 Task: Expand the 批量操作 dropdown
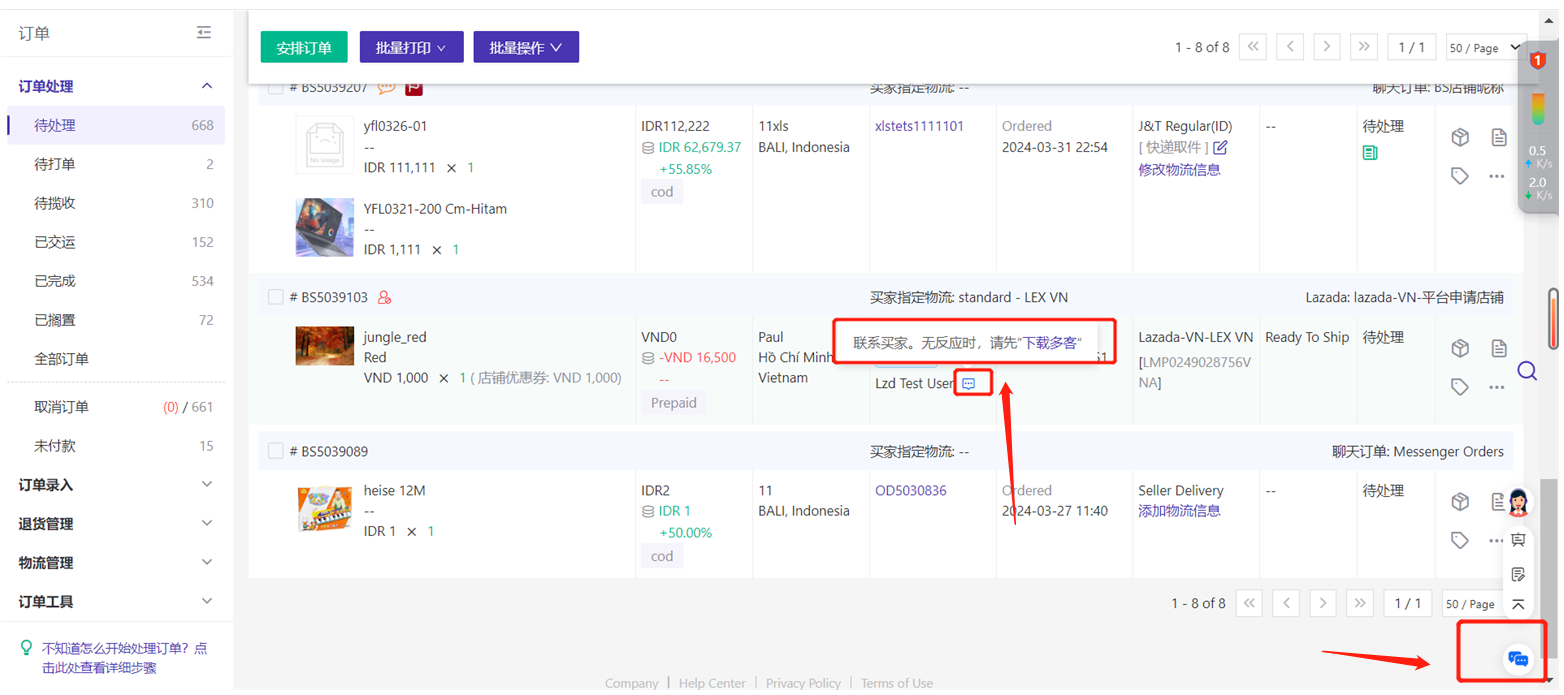(526, 47)
